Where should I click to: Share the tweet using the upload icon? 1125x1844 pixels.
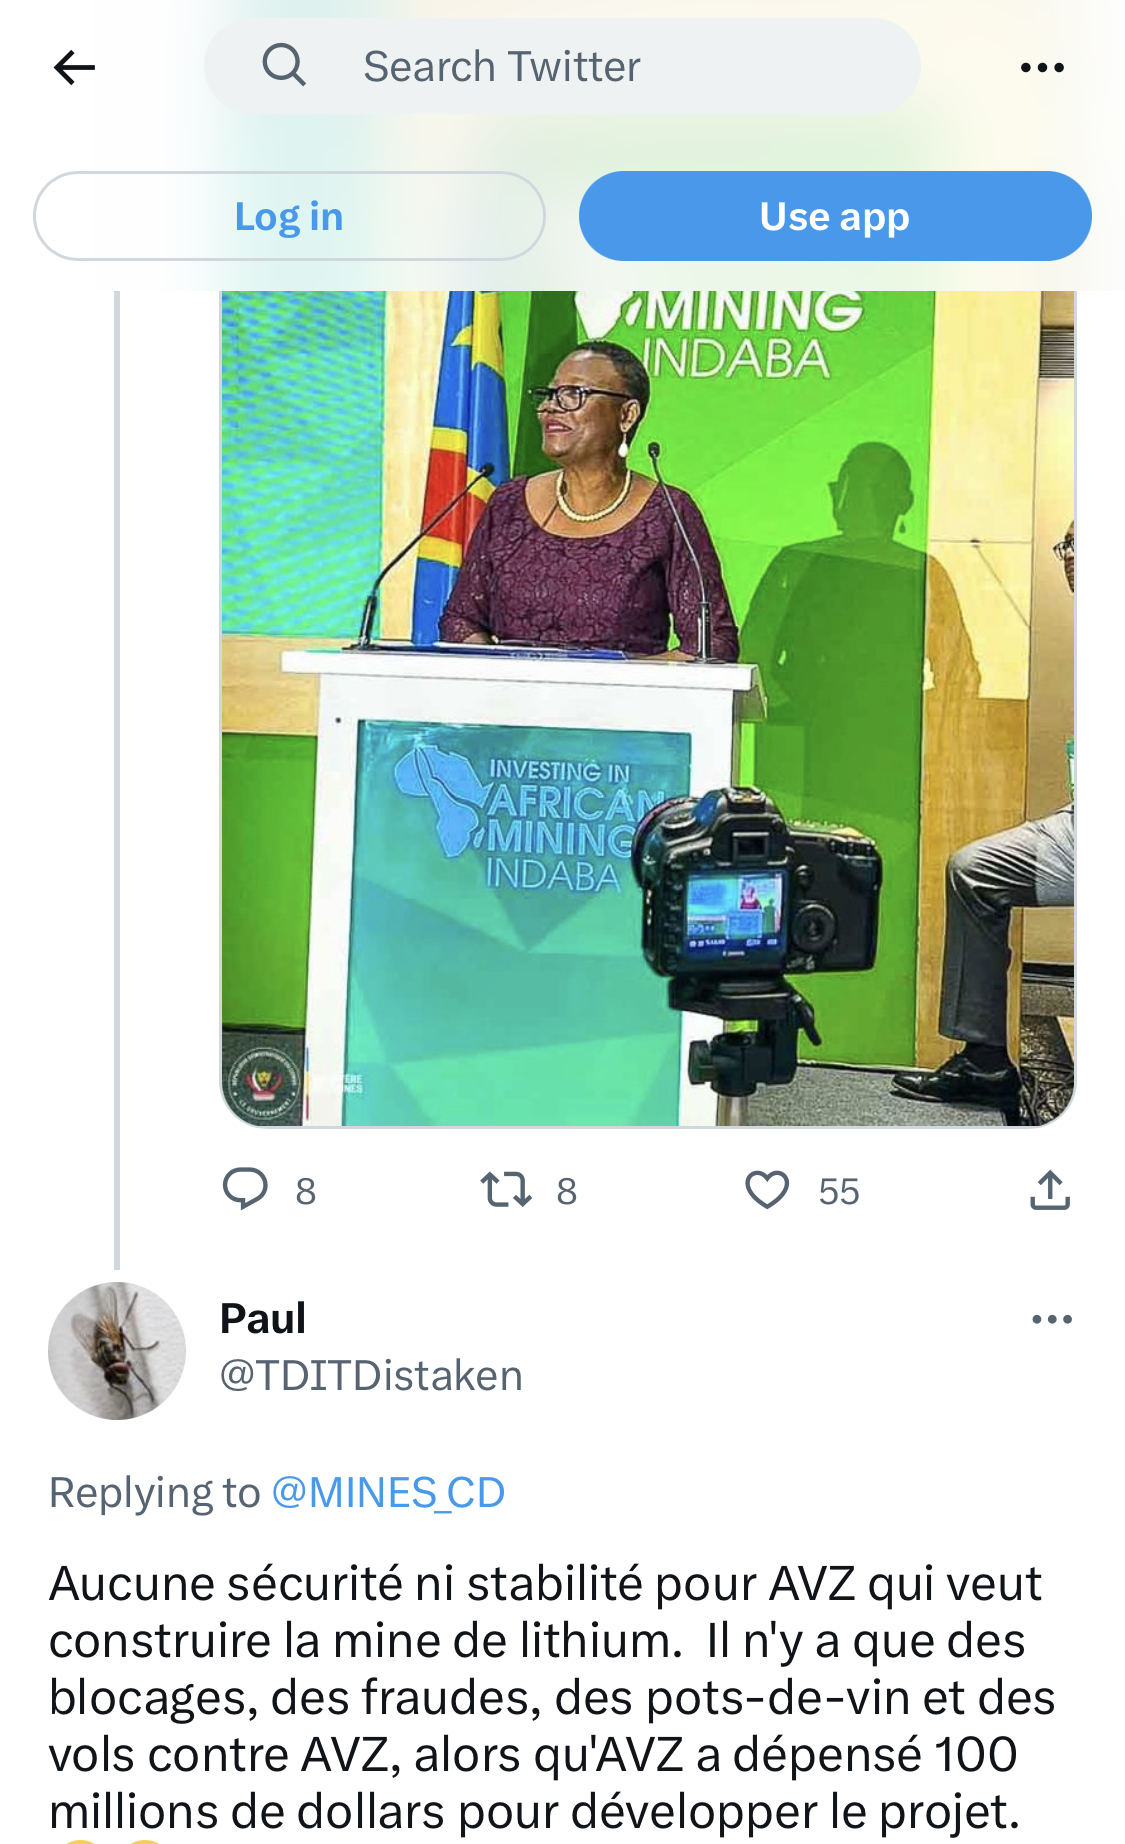(x=1050, y=1190)
